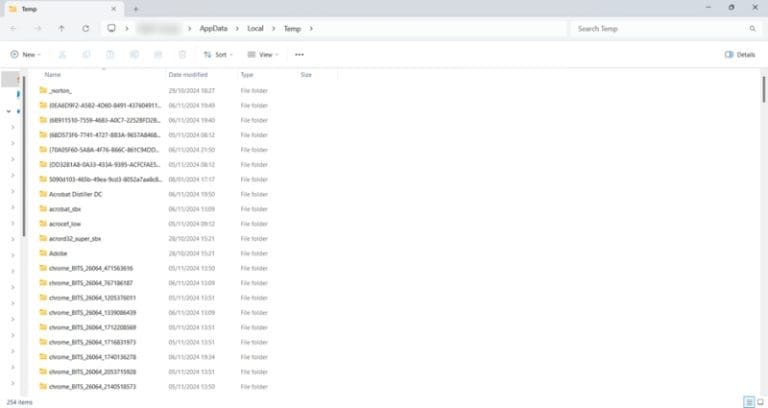The image size is (768, 408).
Task: Open the _norton_ folder icon
Action: pos(43,90)
